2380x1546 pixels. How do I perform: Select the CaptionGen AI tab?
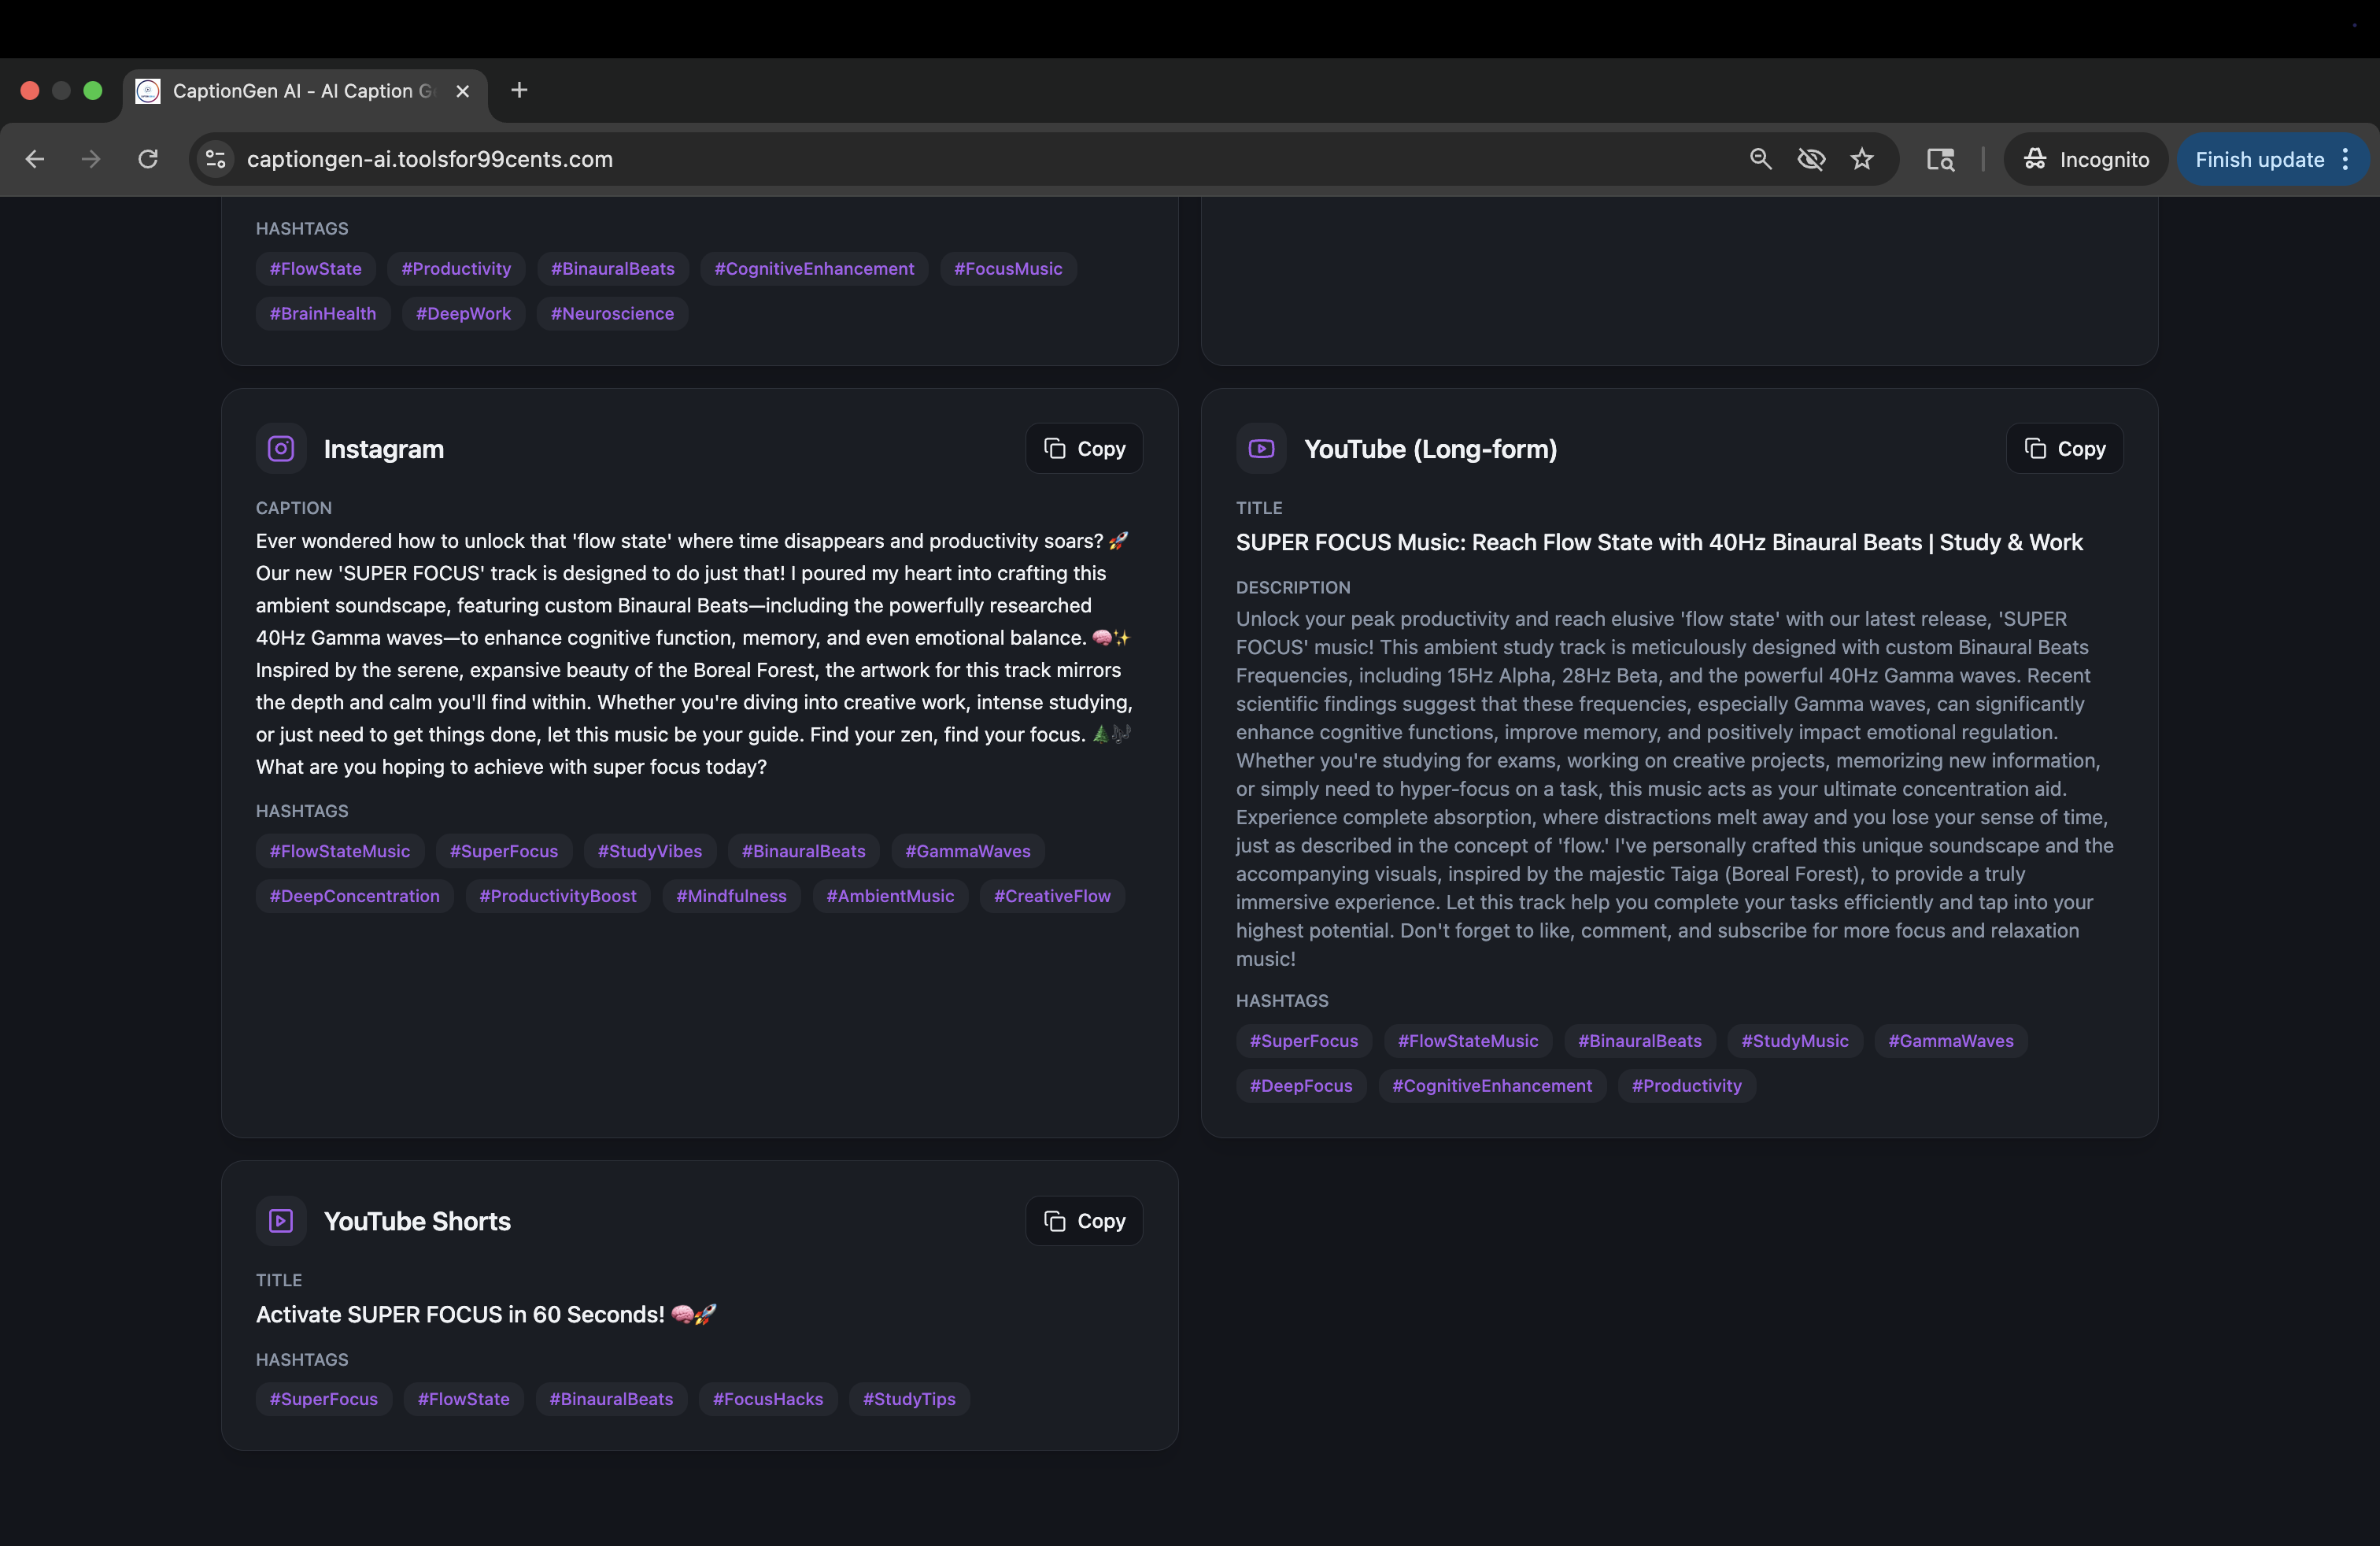[300, 91]
